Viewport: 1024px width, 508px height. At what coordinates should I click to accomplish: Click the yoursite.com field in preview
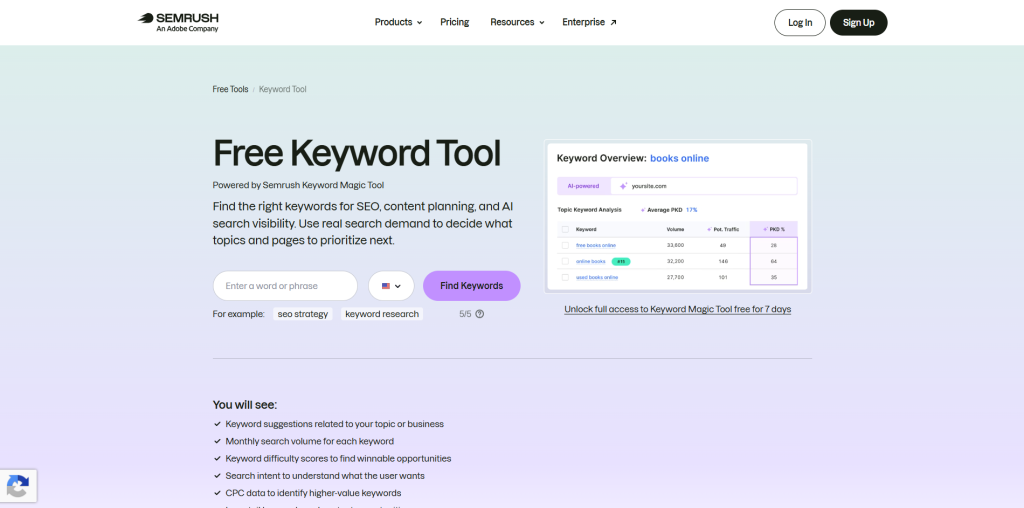pos(704,186)
